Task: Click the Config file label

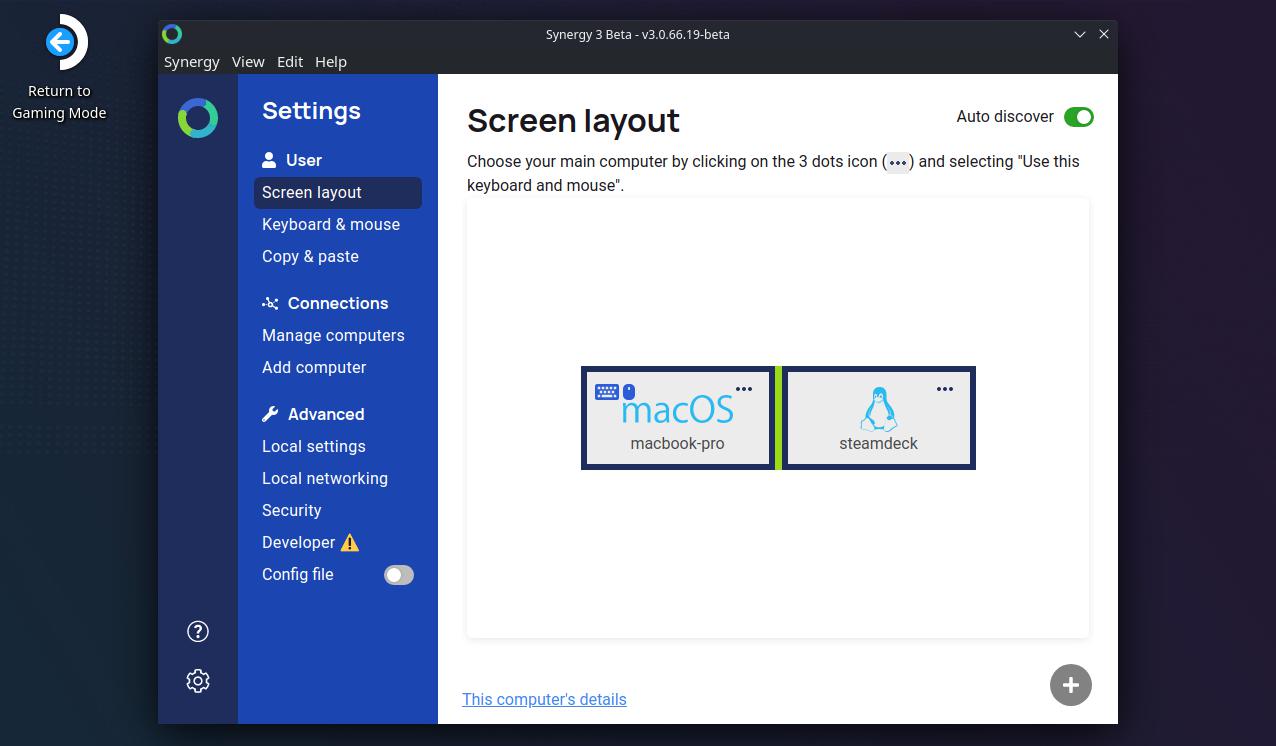Action: pos(298,574)
